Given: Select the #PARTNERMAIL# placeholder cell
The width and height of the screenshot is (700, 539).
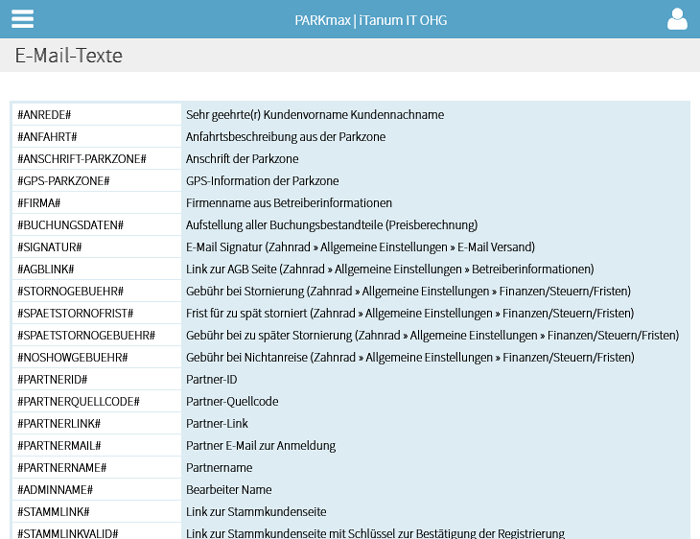Looking at the screenshot, I should click(x=96, y=446).
